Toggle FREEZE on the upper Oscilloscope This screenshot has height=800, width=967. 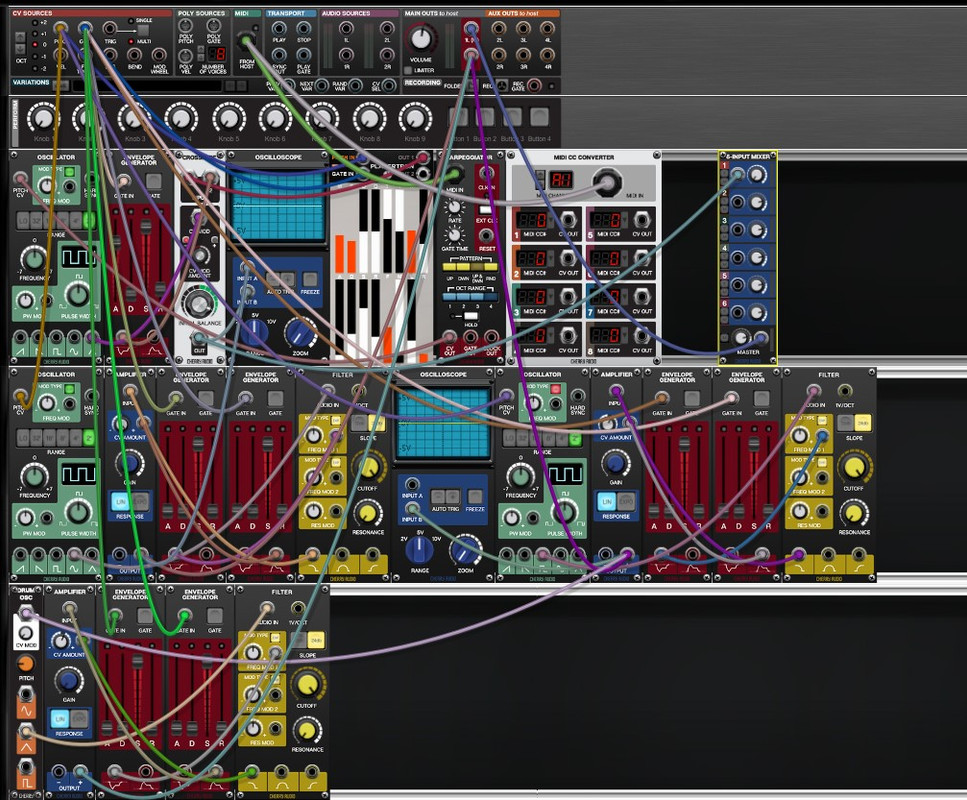click(x=310, y=279)
